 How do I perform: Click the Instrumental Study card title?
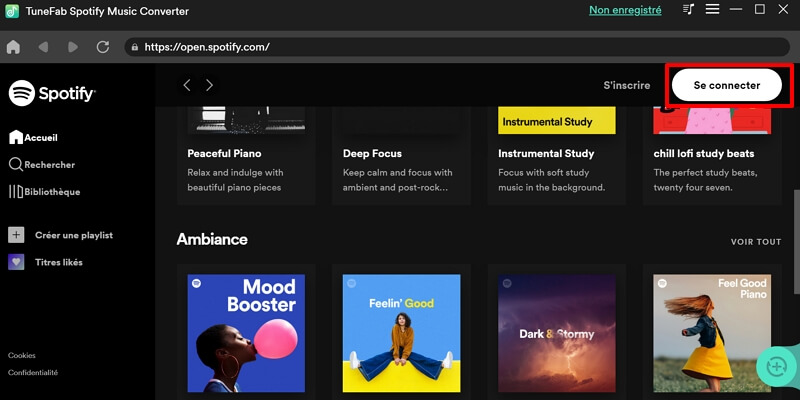click(546, 153)
